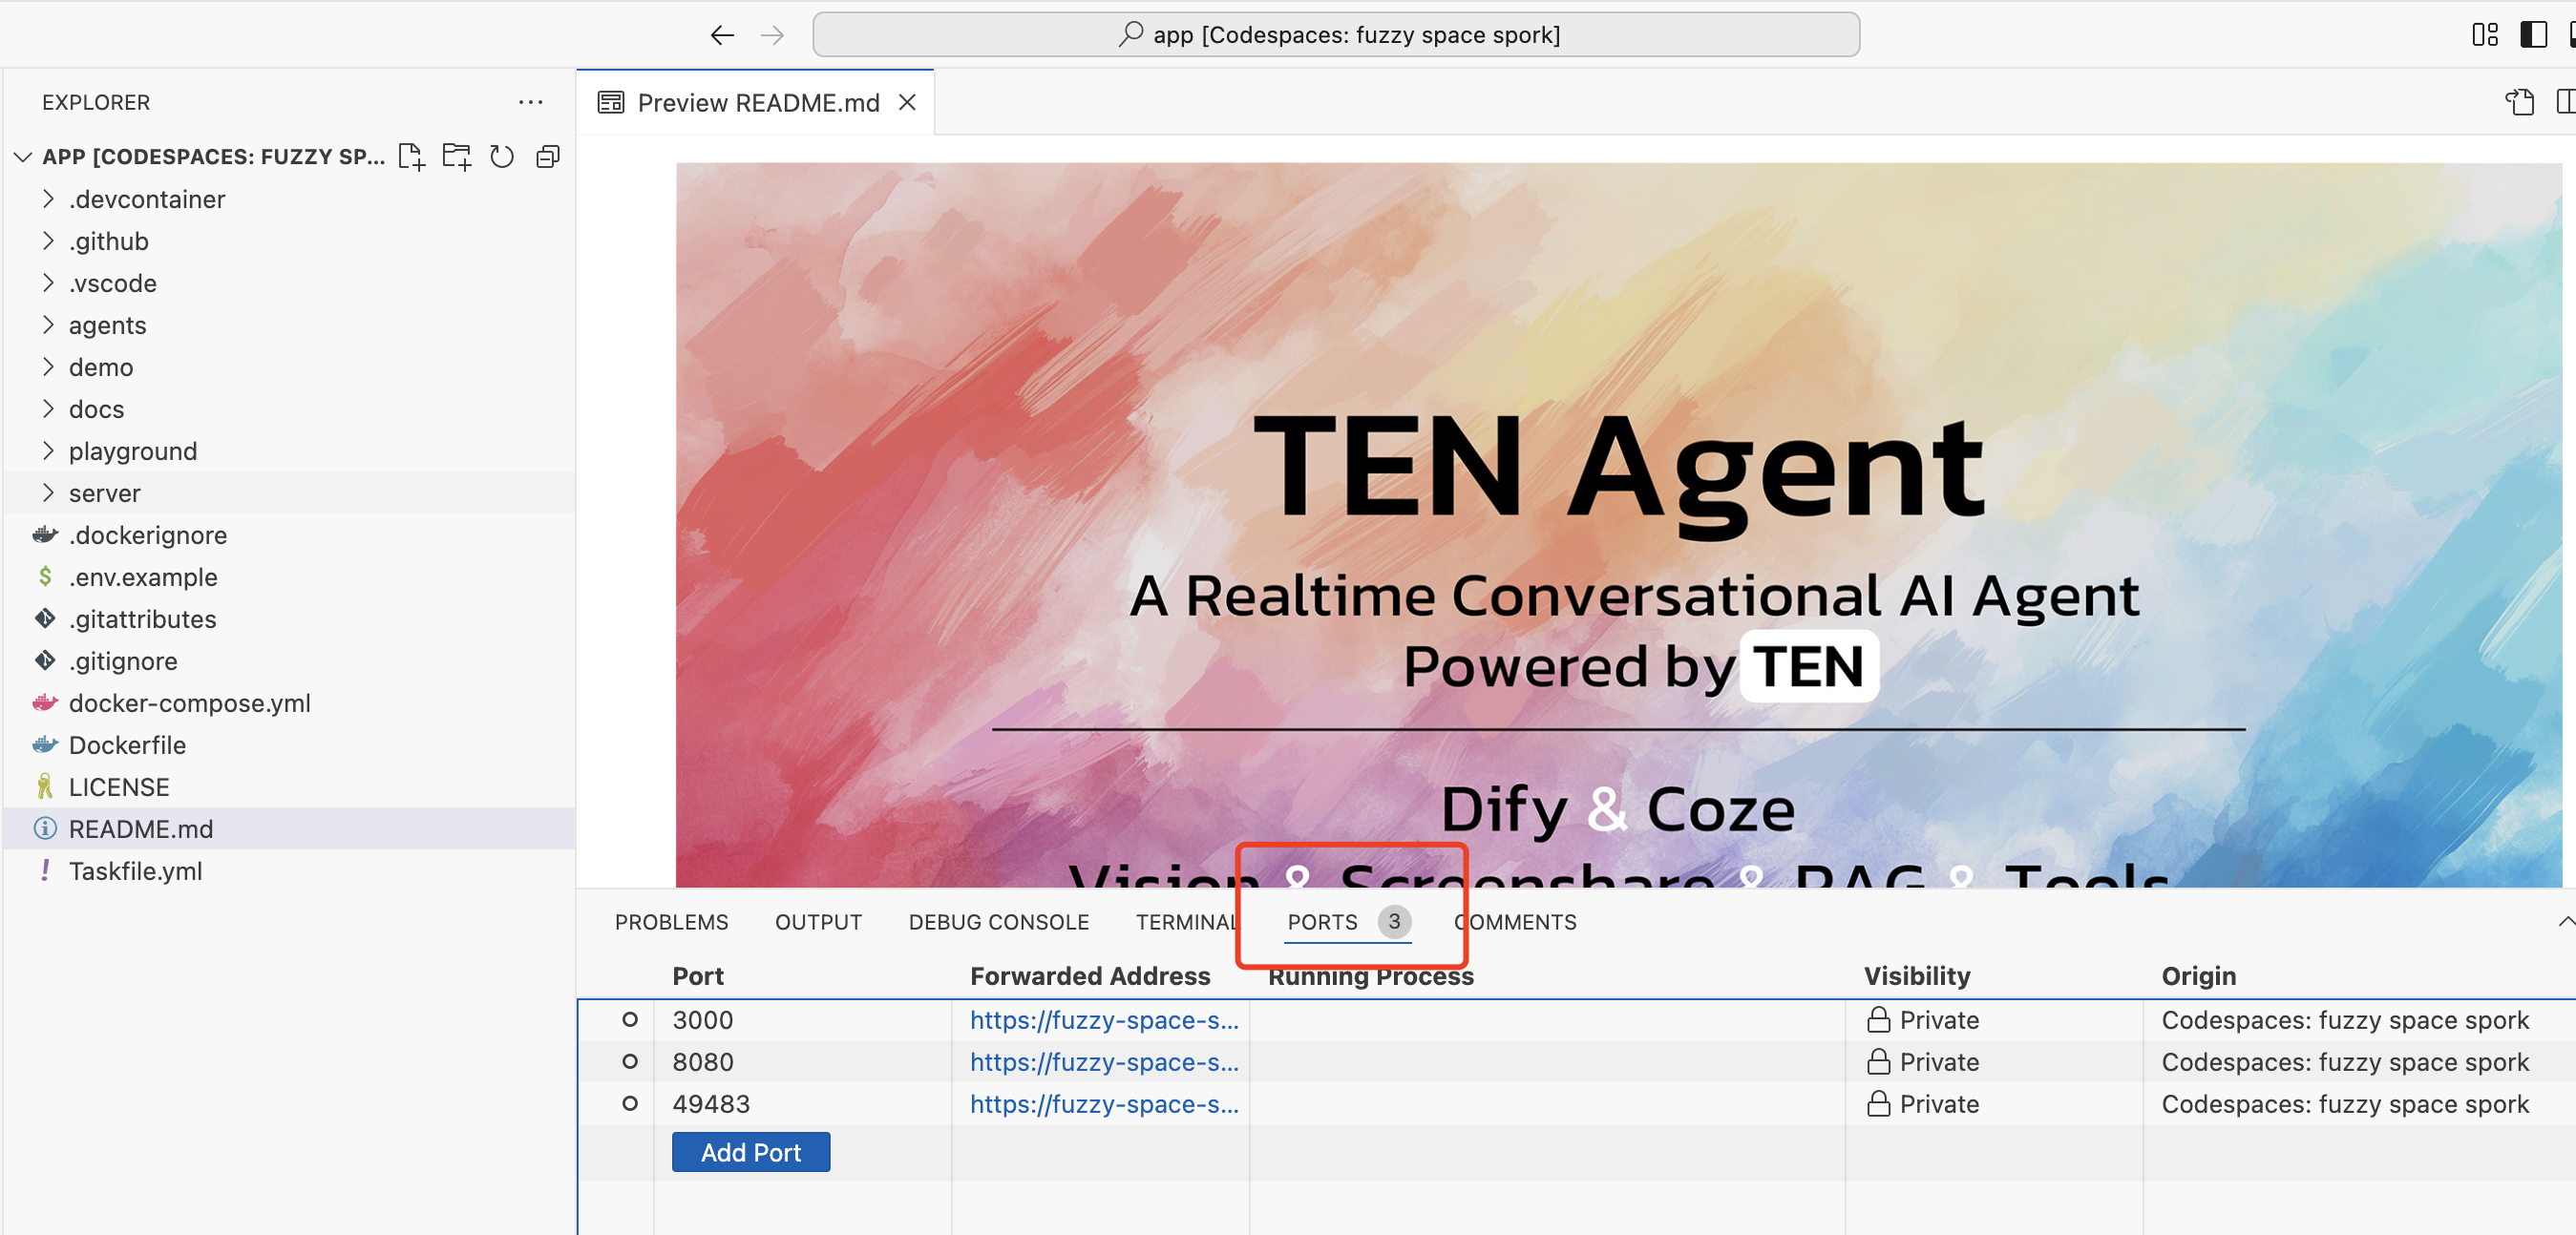
Task: Click the lock icon for port 49483
Action: (x=1879, y=1104)
